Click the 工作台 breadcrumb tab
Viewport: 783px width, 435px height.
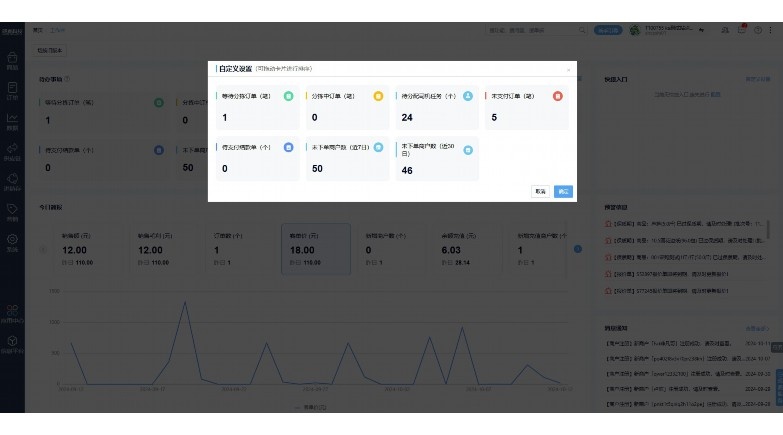[57, 30]
